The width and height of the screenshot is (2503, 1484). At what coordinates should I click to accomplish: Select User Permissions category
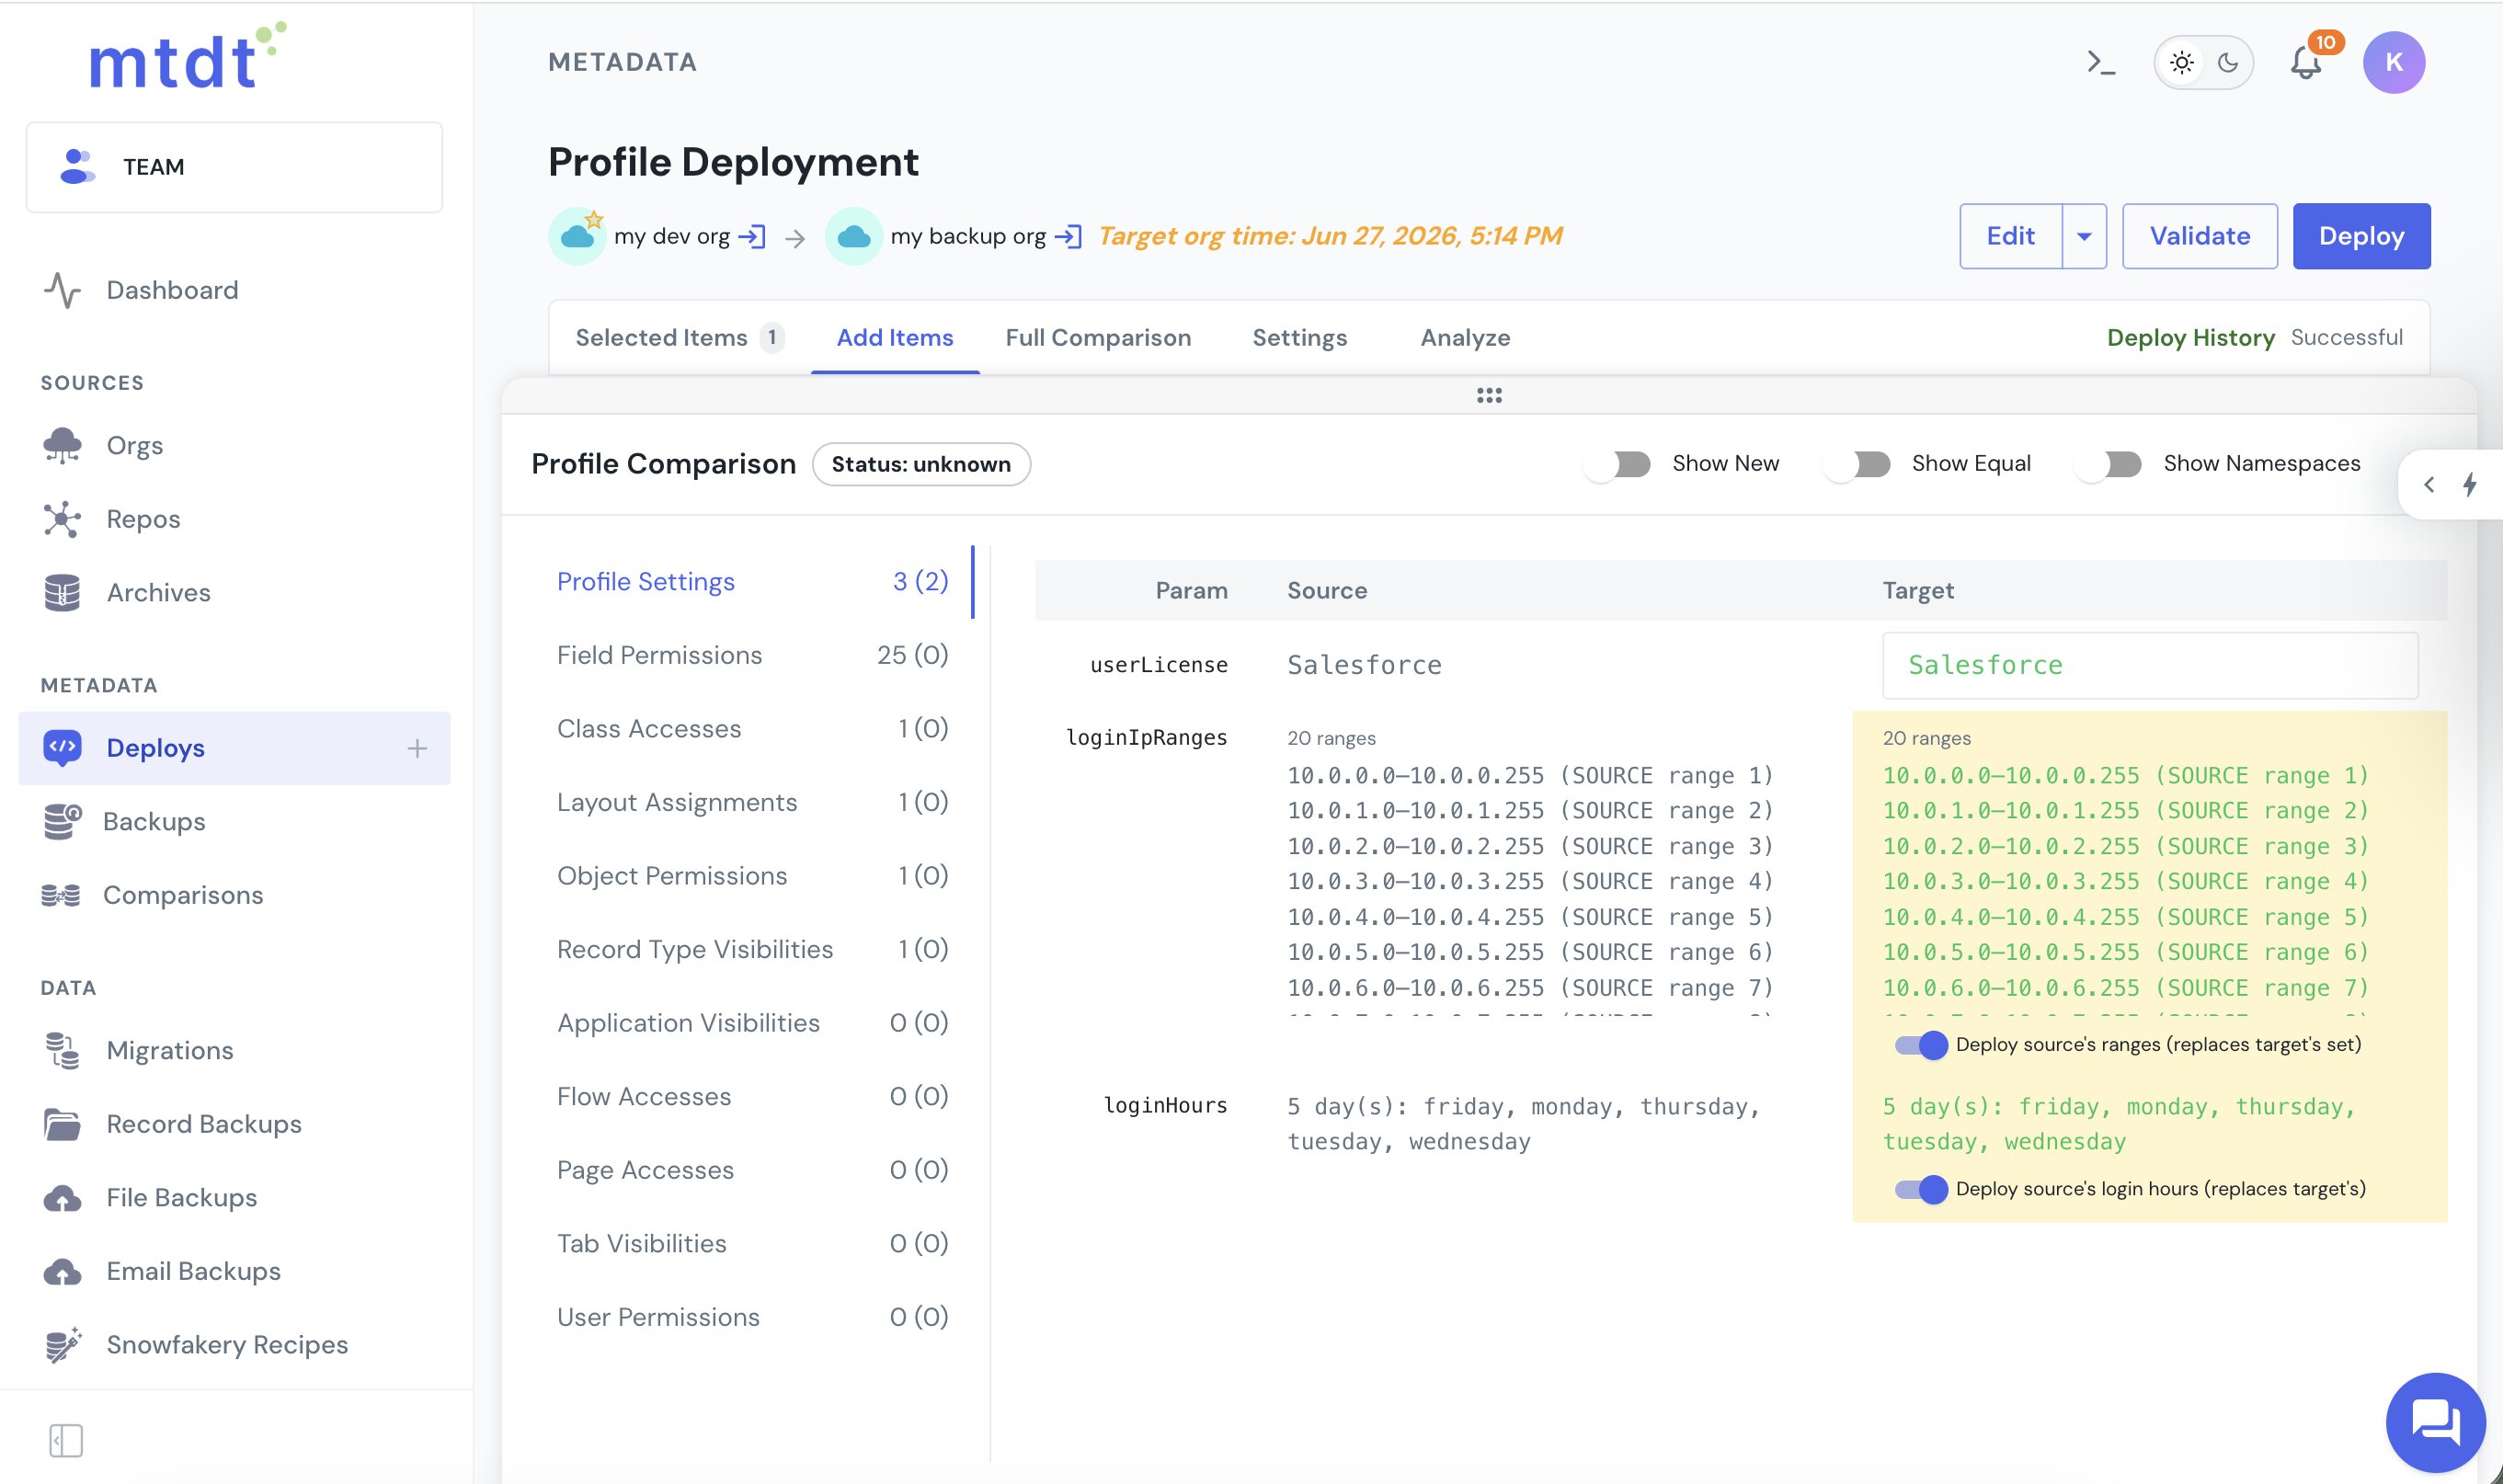[x=752, y=1317]
